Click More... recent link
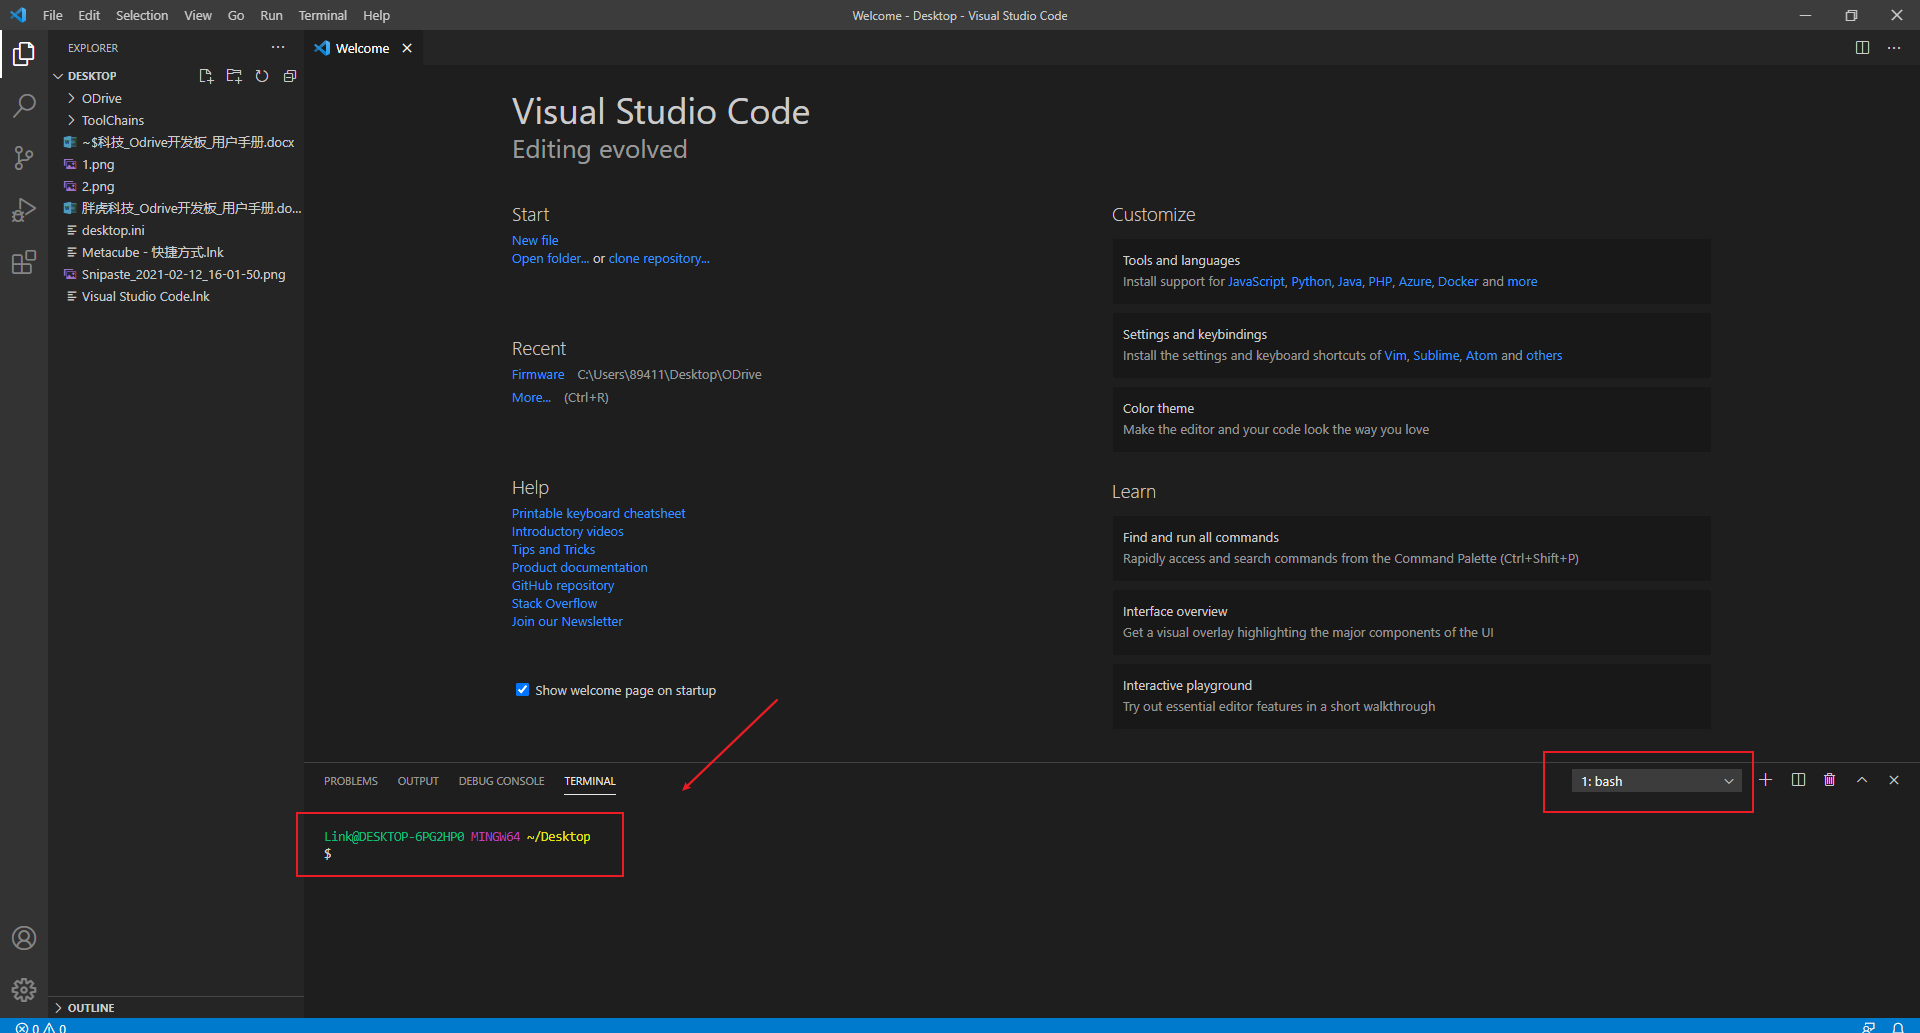The width and height of the screenshot is (1920, 1033). tap(531, 398)
